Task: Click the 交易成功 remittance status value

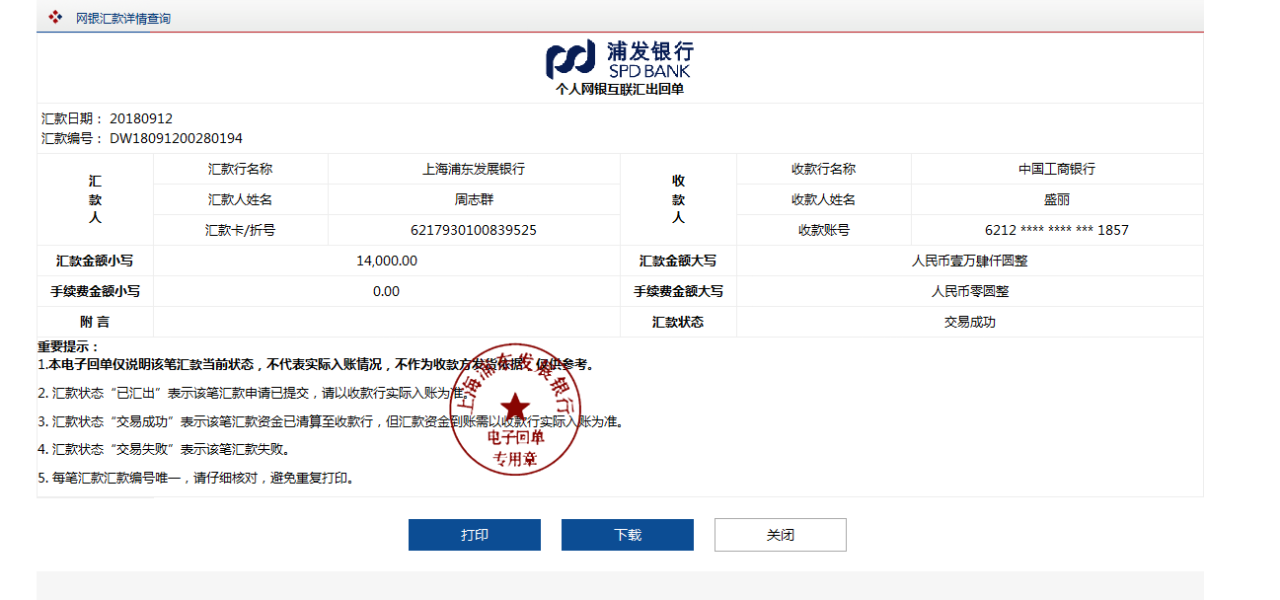Action: (x=970, y=322)
